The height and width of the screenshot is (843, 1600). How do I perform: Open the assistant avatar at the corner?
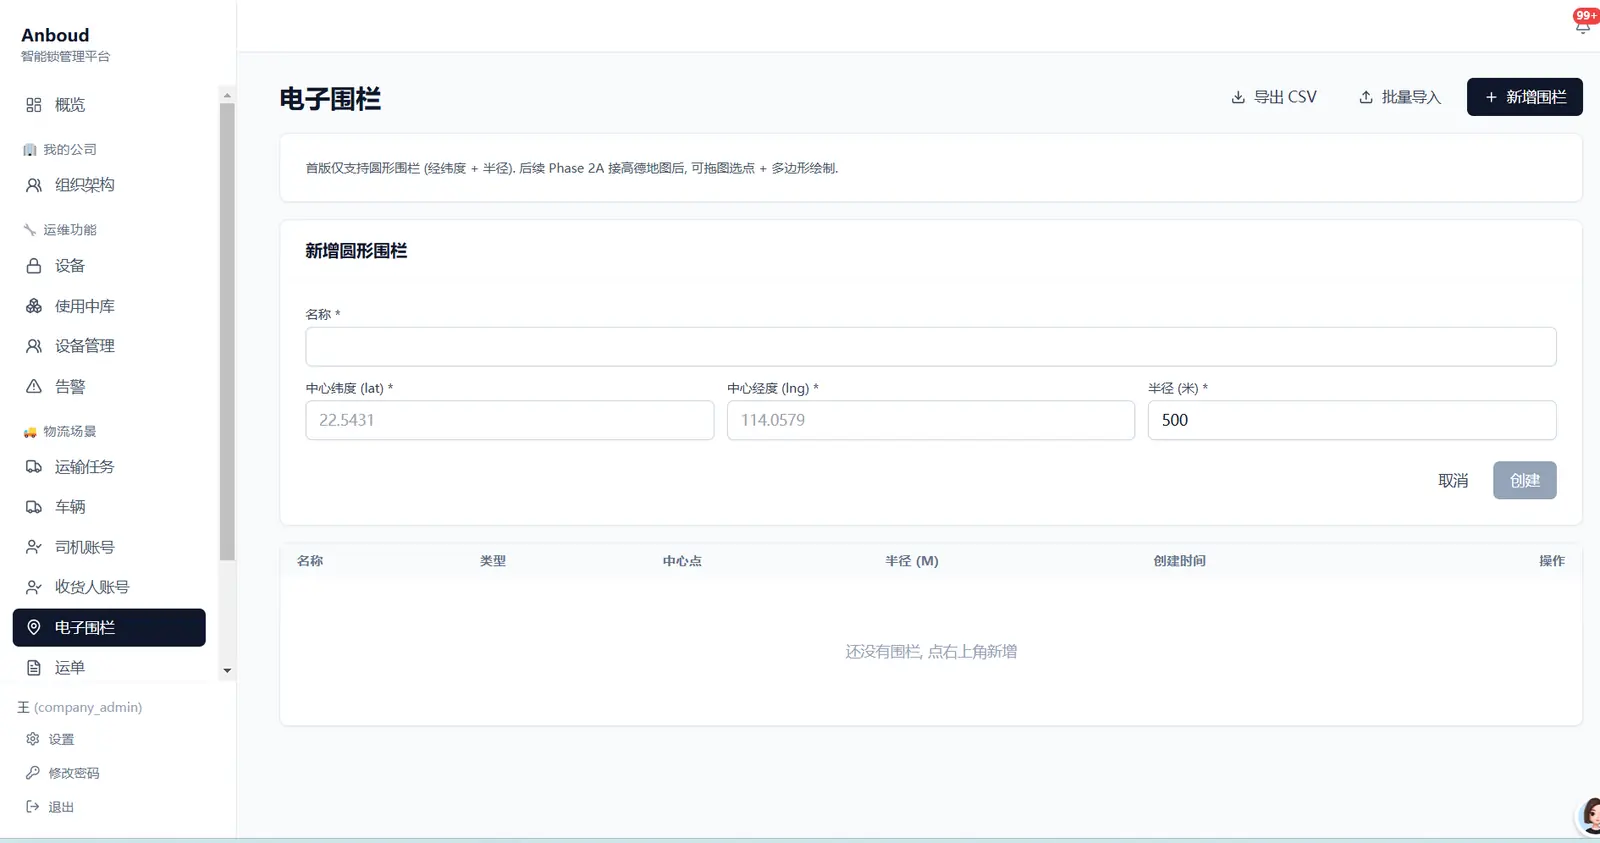(1589, 817)
